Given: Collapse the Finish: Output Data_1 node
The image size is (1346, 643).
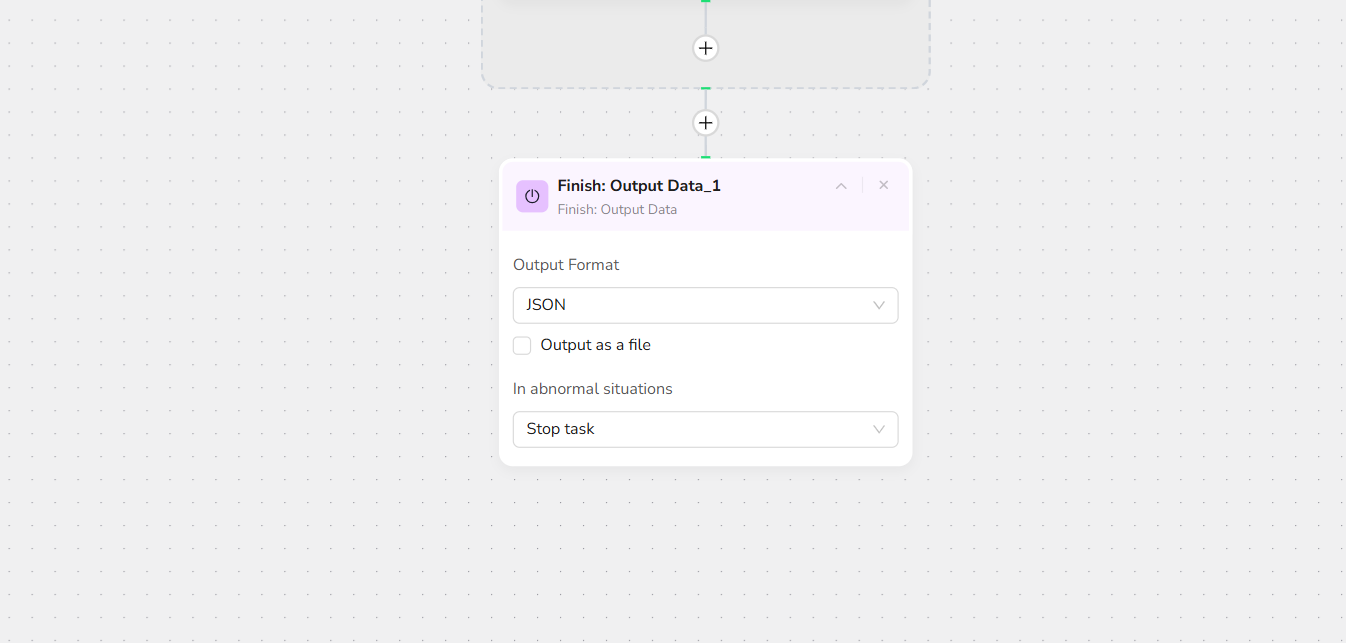Looking at the screenshot, I should pos(841,186).
